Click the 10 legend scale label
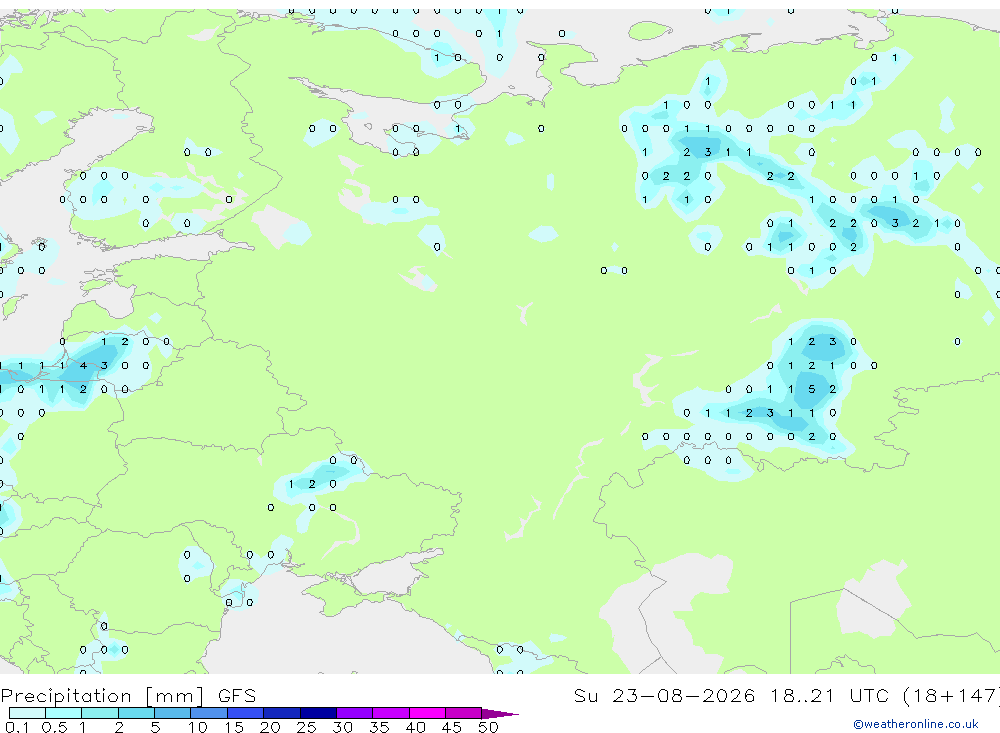The width and height of the screenshot is (1000, 733). [198, 727]
